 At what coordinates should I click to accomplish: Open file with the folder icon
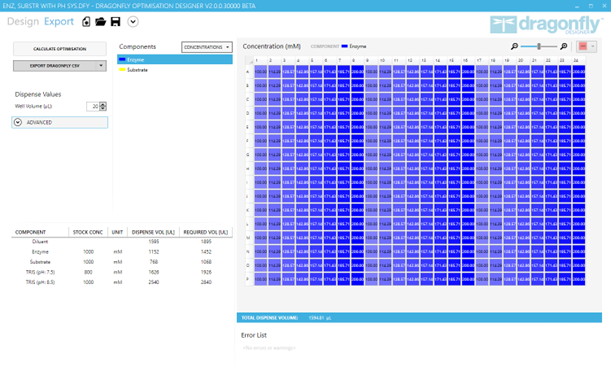coord(101,22)
